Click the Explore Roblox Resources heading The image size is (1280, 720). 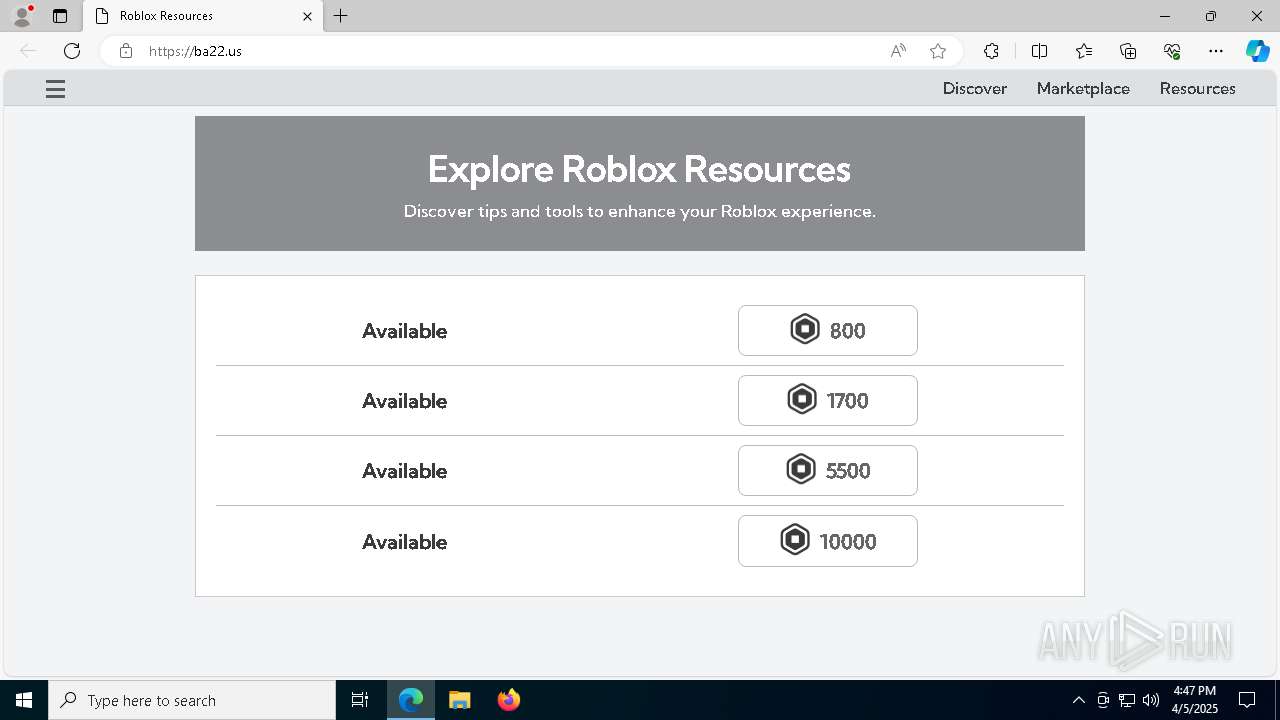[639, 169]
